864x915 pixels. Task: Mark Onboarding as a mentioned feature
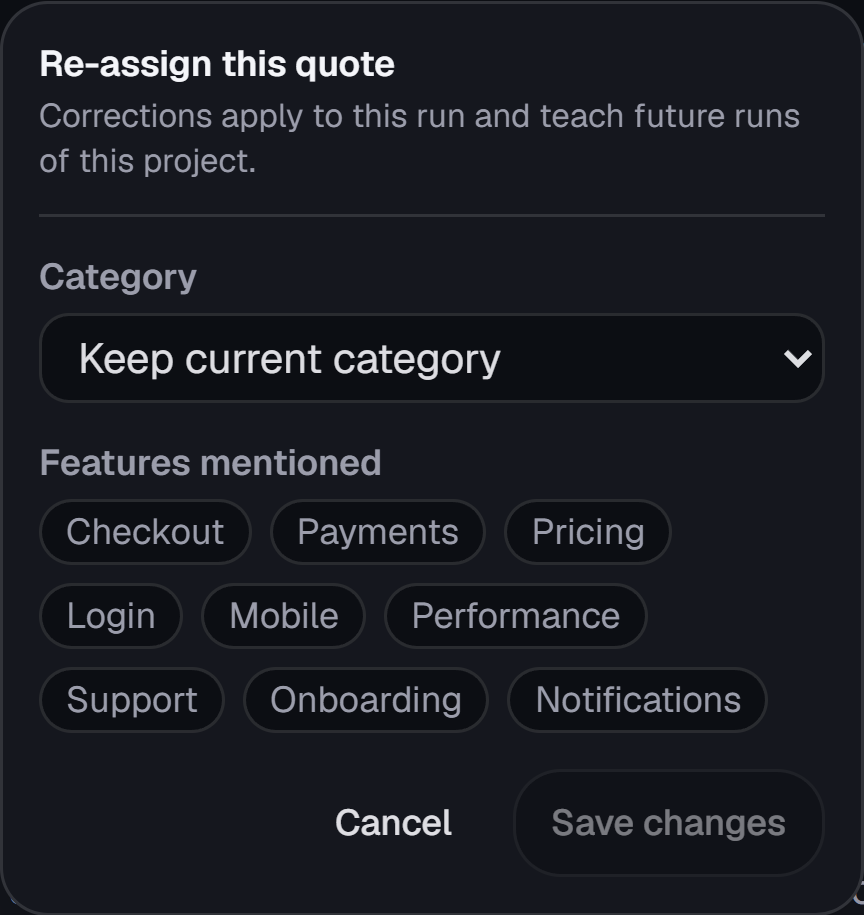[x=366, y=700]
